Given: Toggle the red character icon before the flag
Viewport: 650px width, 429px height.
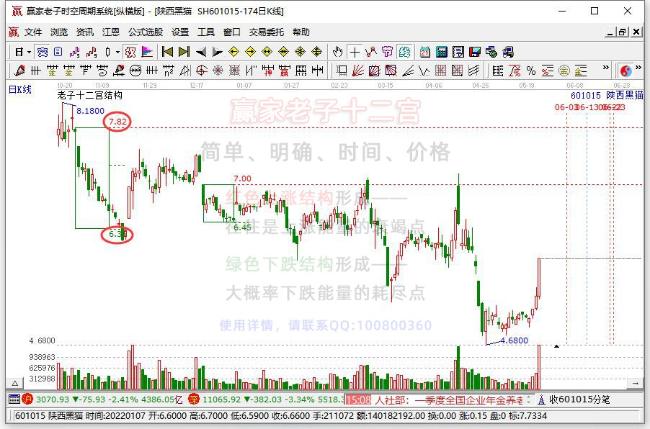Looking at the screenshot, I should point(130,52).
